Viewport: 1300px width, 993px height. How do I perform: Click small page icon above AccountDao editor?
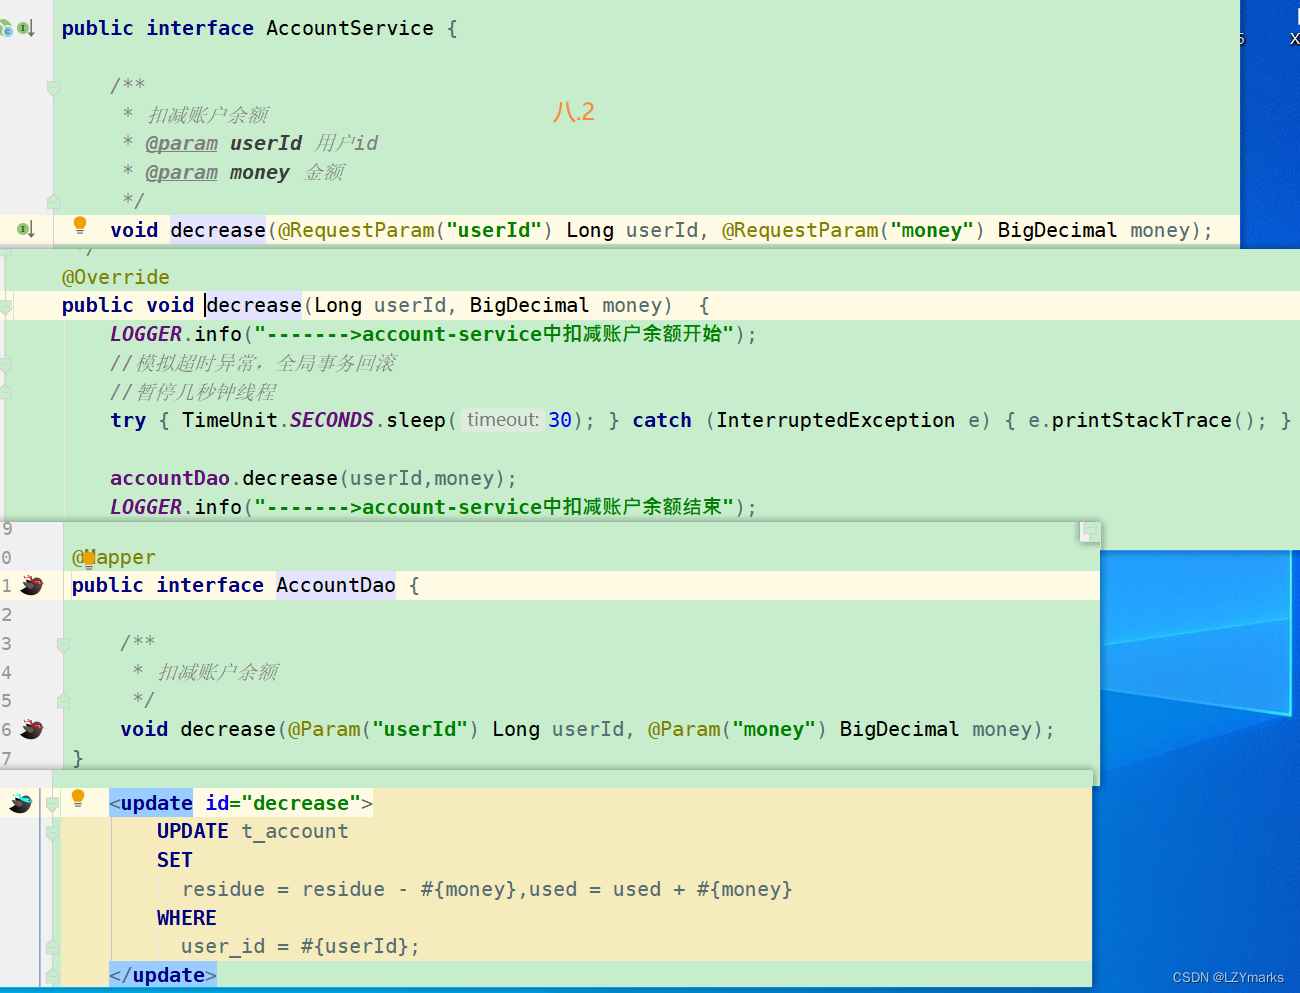click(x=1089, y=531)
